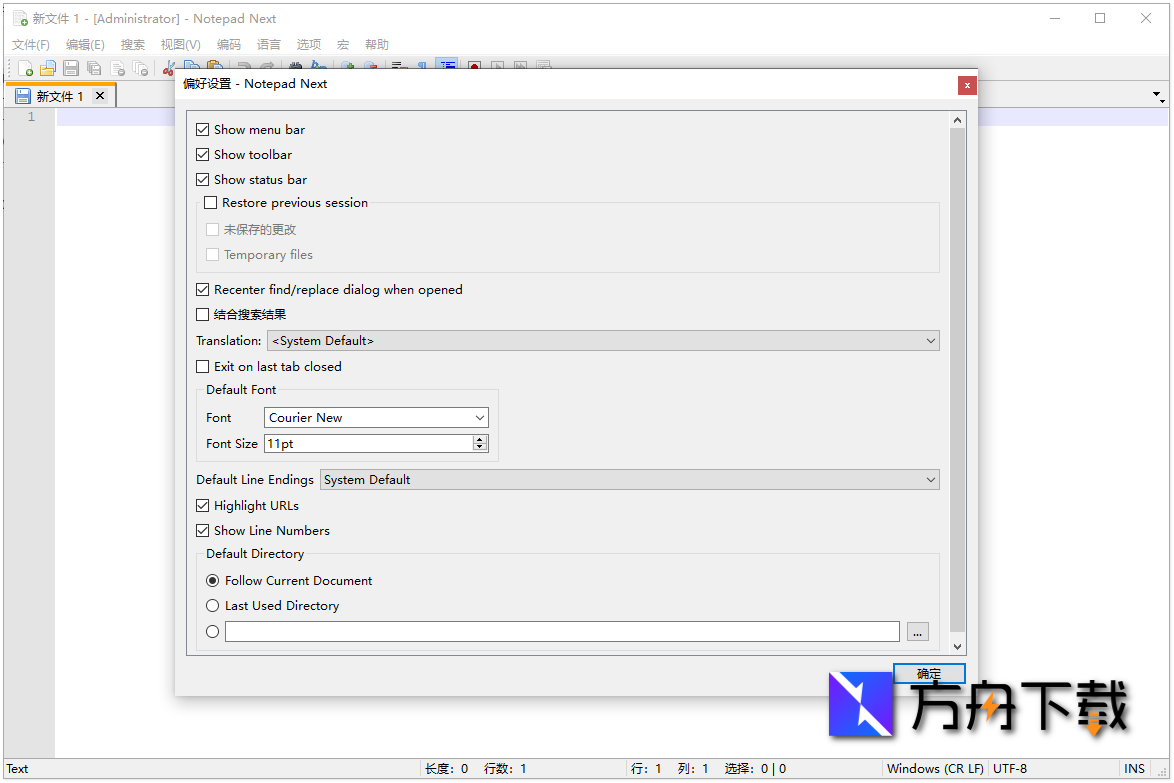This screenshot has width=1174, height=783.
Task: Open the 语言 menu
Action: (269, 45)
